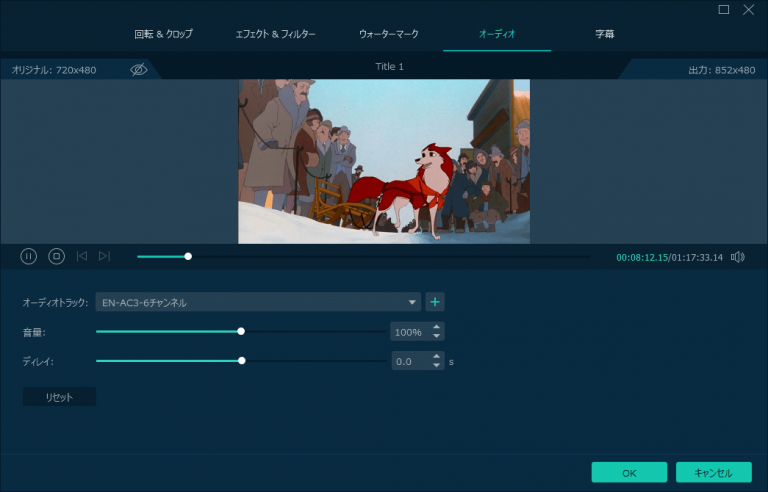Pause the video playback
768x492 pixels.
pyautogui.click(x=29, y=257)
